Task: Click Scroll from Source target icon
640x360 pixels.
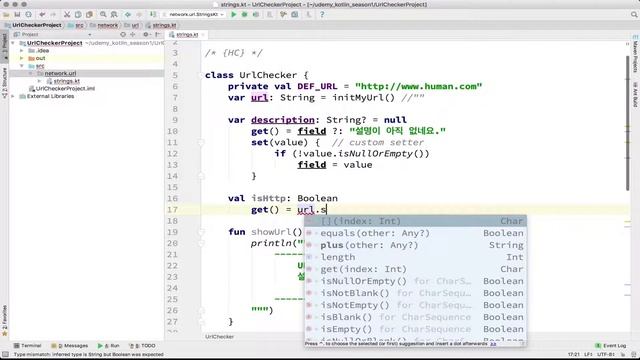Action: point(123,35)
